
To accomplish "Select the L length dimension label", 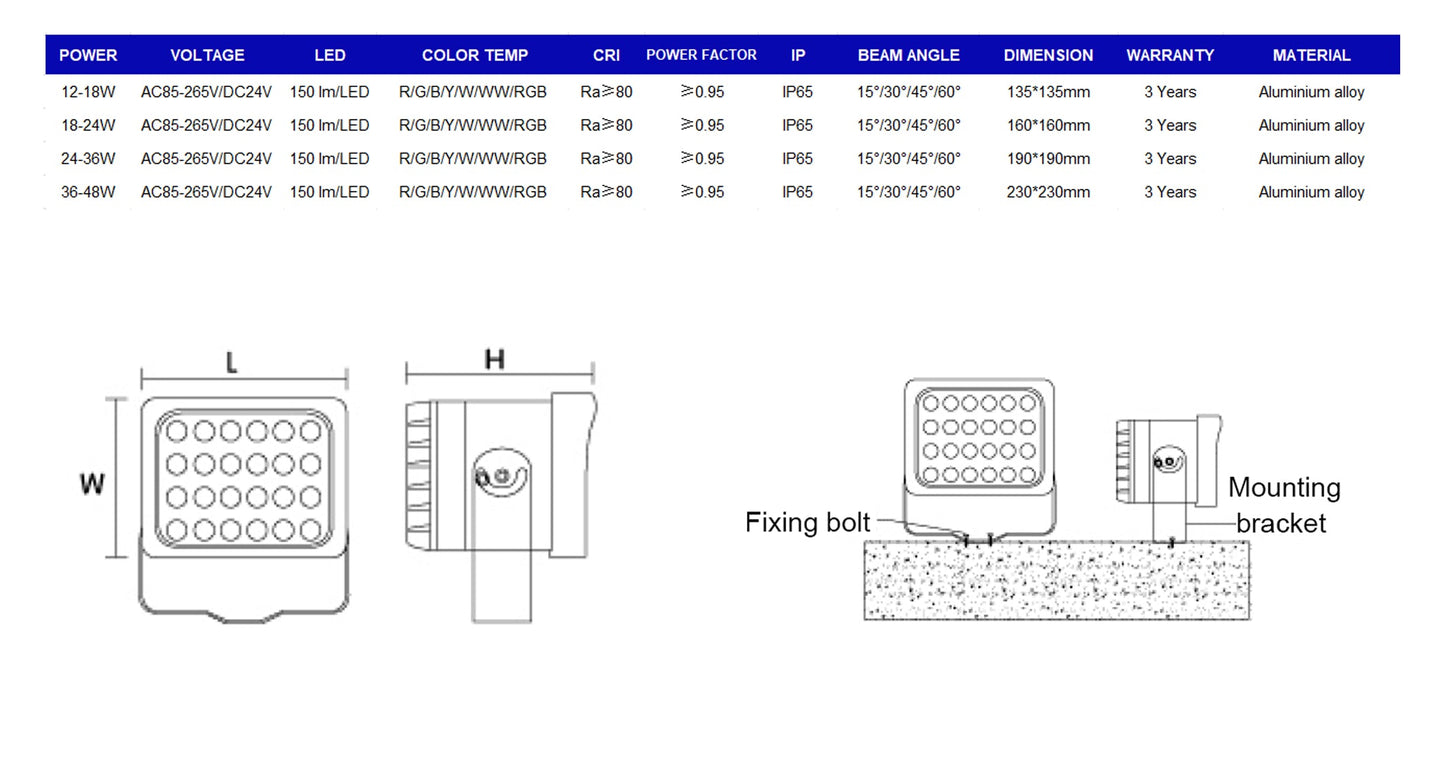I will 232,364.
